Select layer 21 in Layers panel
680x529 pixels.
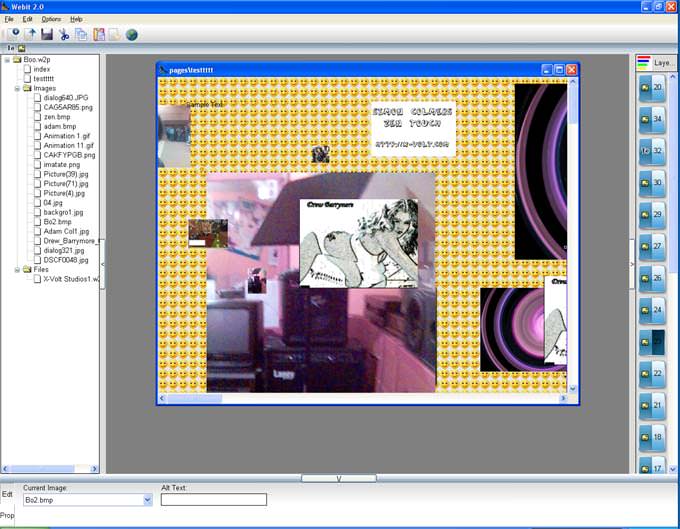pos(652,405)
